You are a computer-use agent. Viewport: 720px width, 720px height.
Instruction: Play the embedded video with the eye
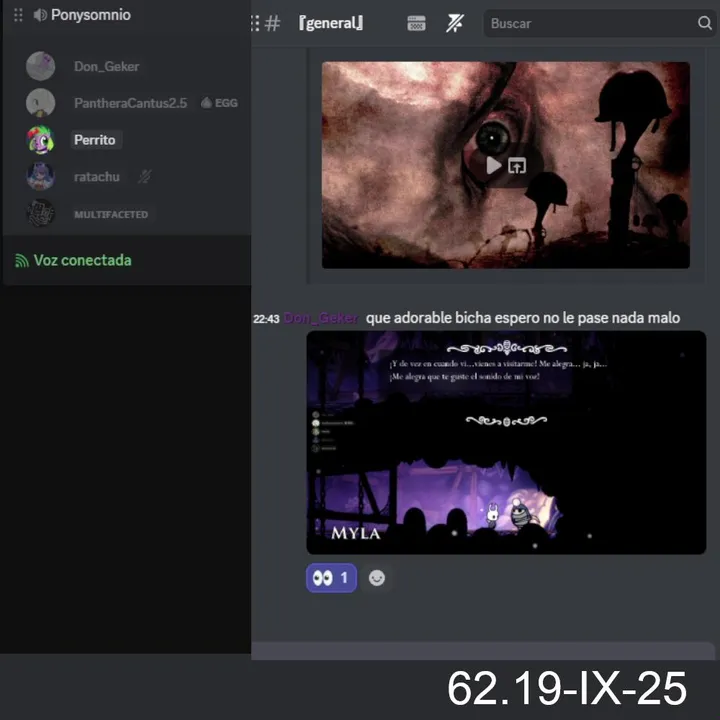tap(493, 166)
